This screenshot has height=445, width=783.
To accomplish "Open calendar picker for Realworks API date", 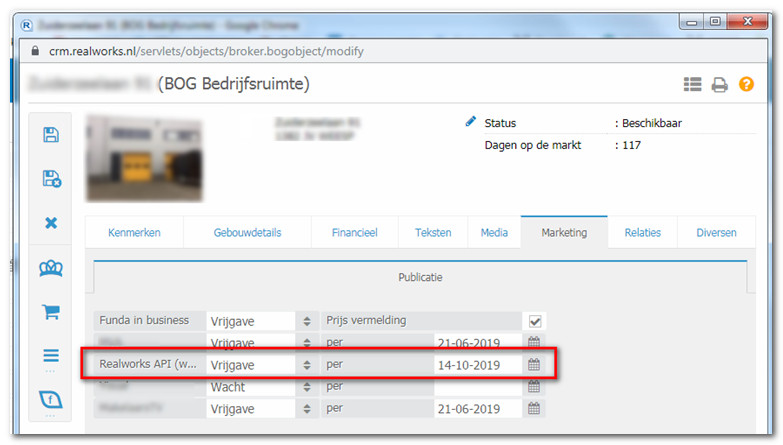I will click(534, 365).
